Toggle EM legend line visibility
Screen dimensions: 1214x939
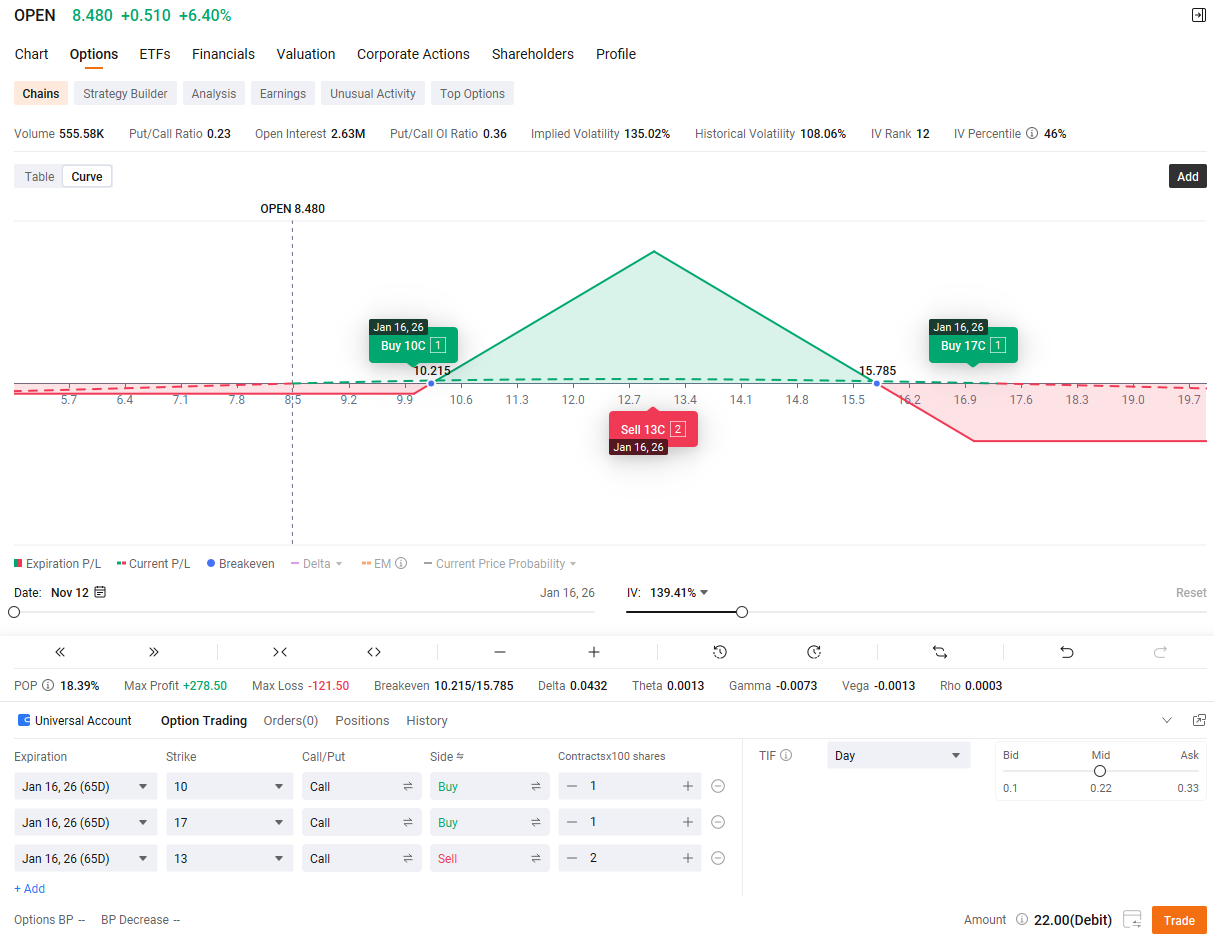click(x=376, y=563)
